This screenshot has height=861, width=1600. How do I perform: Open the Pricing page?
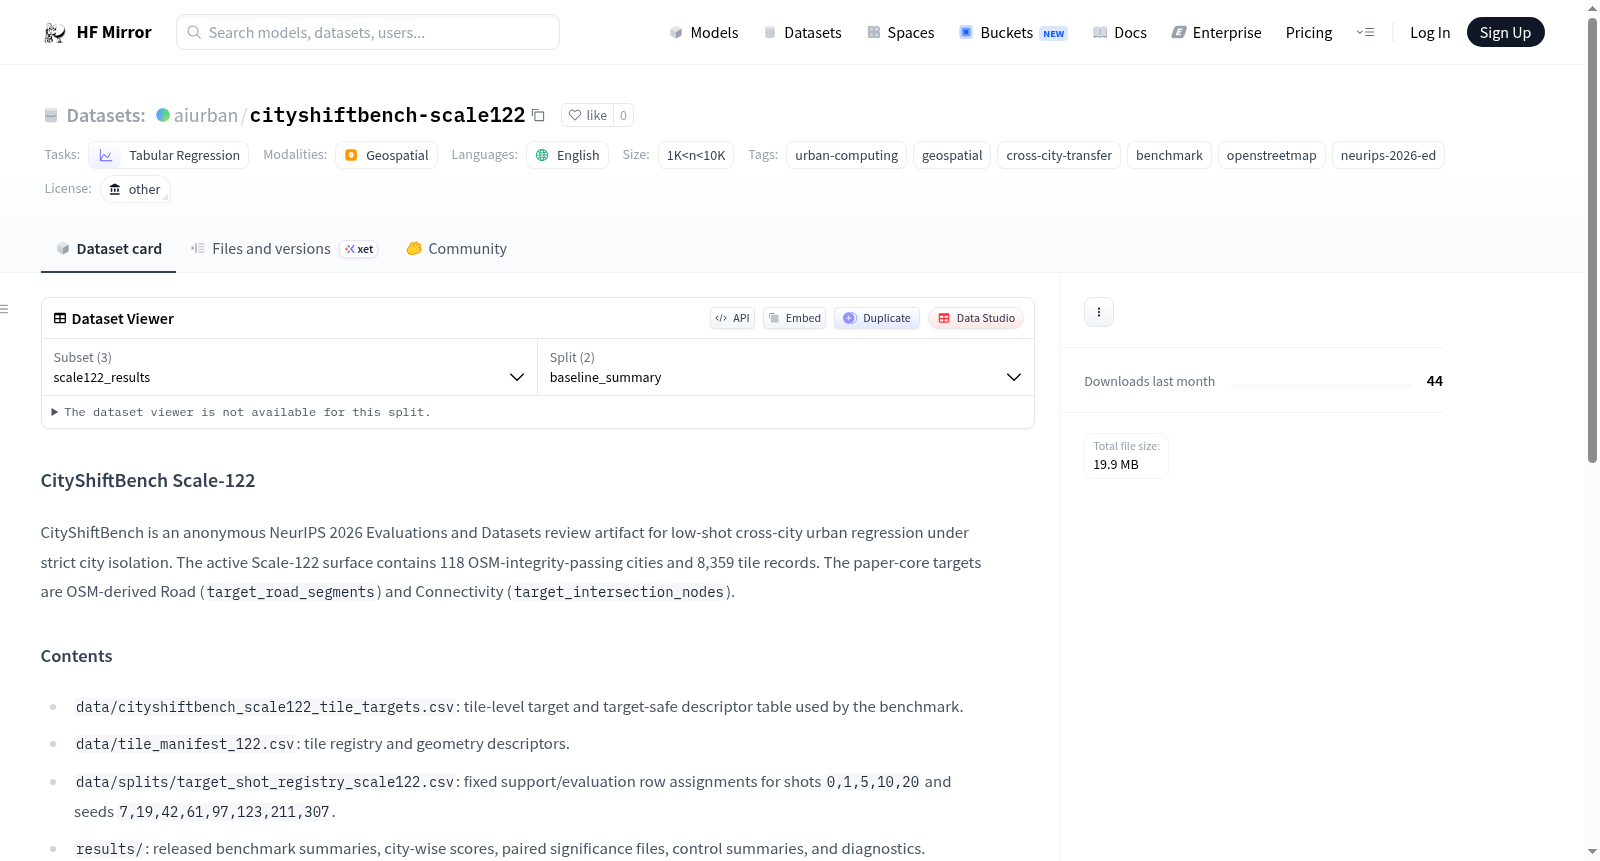(x=1309, y=33)
